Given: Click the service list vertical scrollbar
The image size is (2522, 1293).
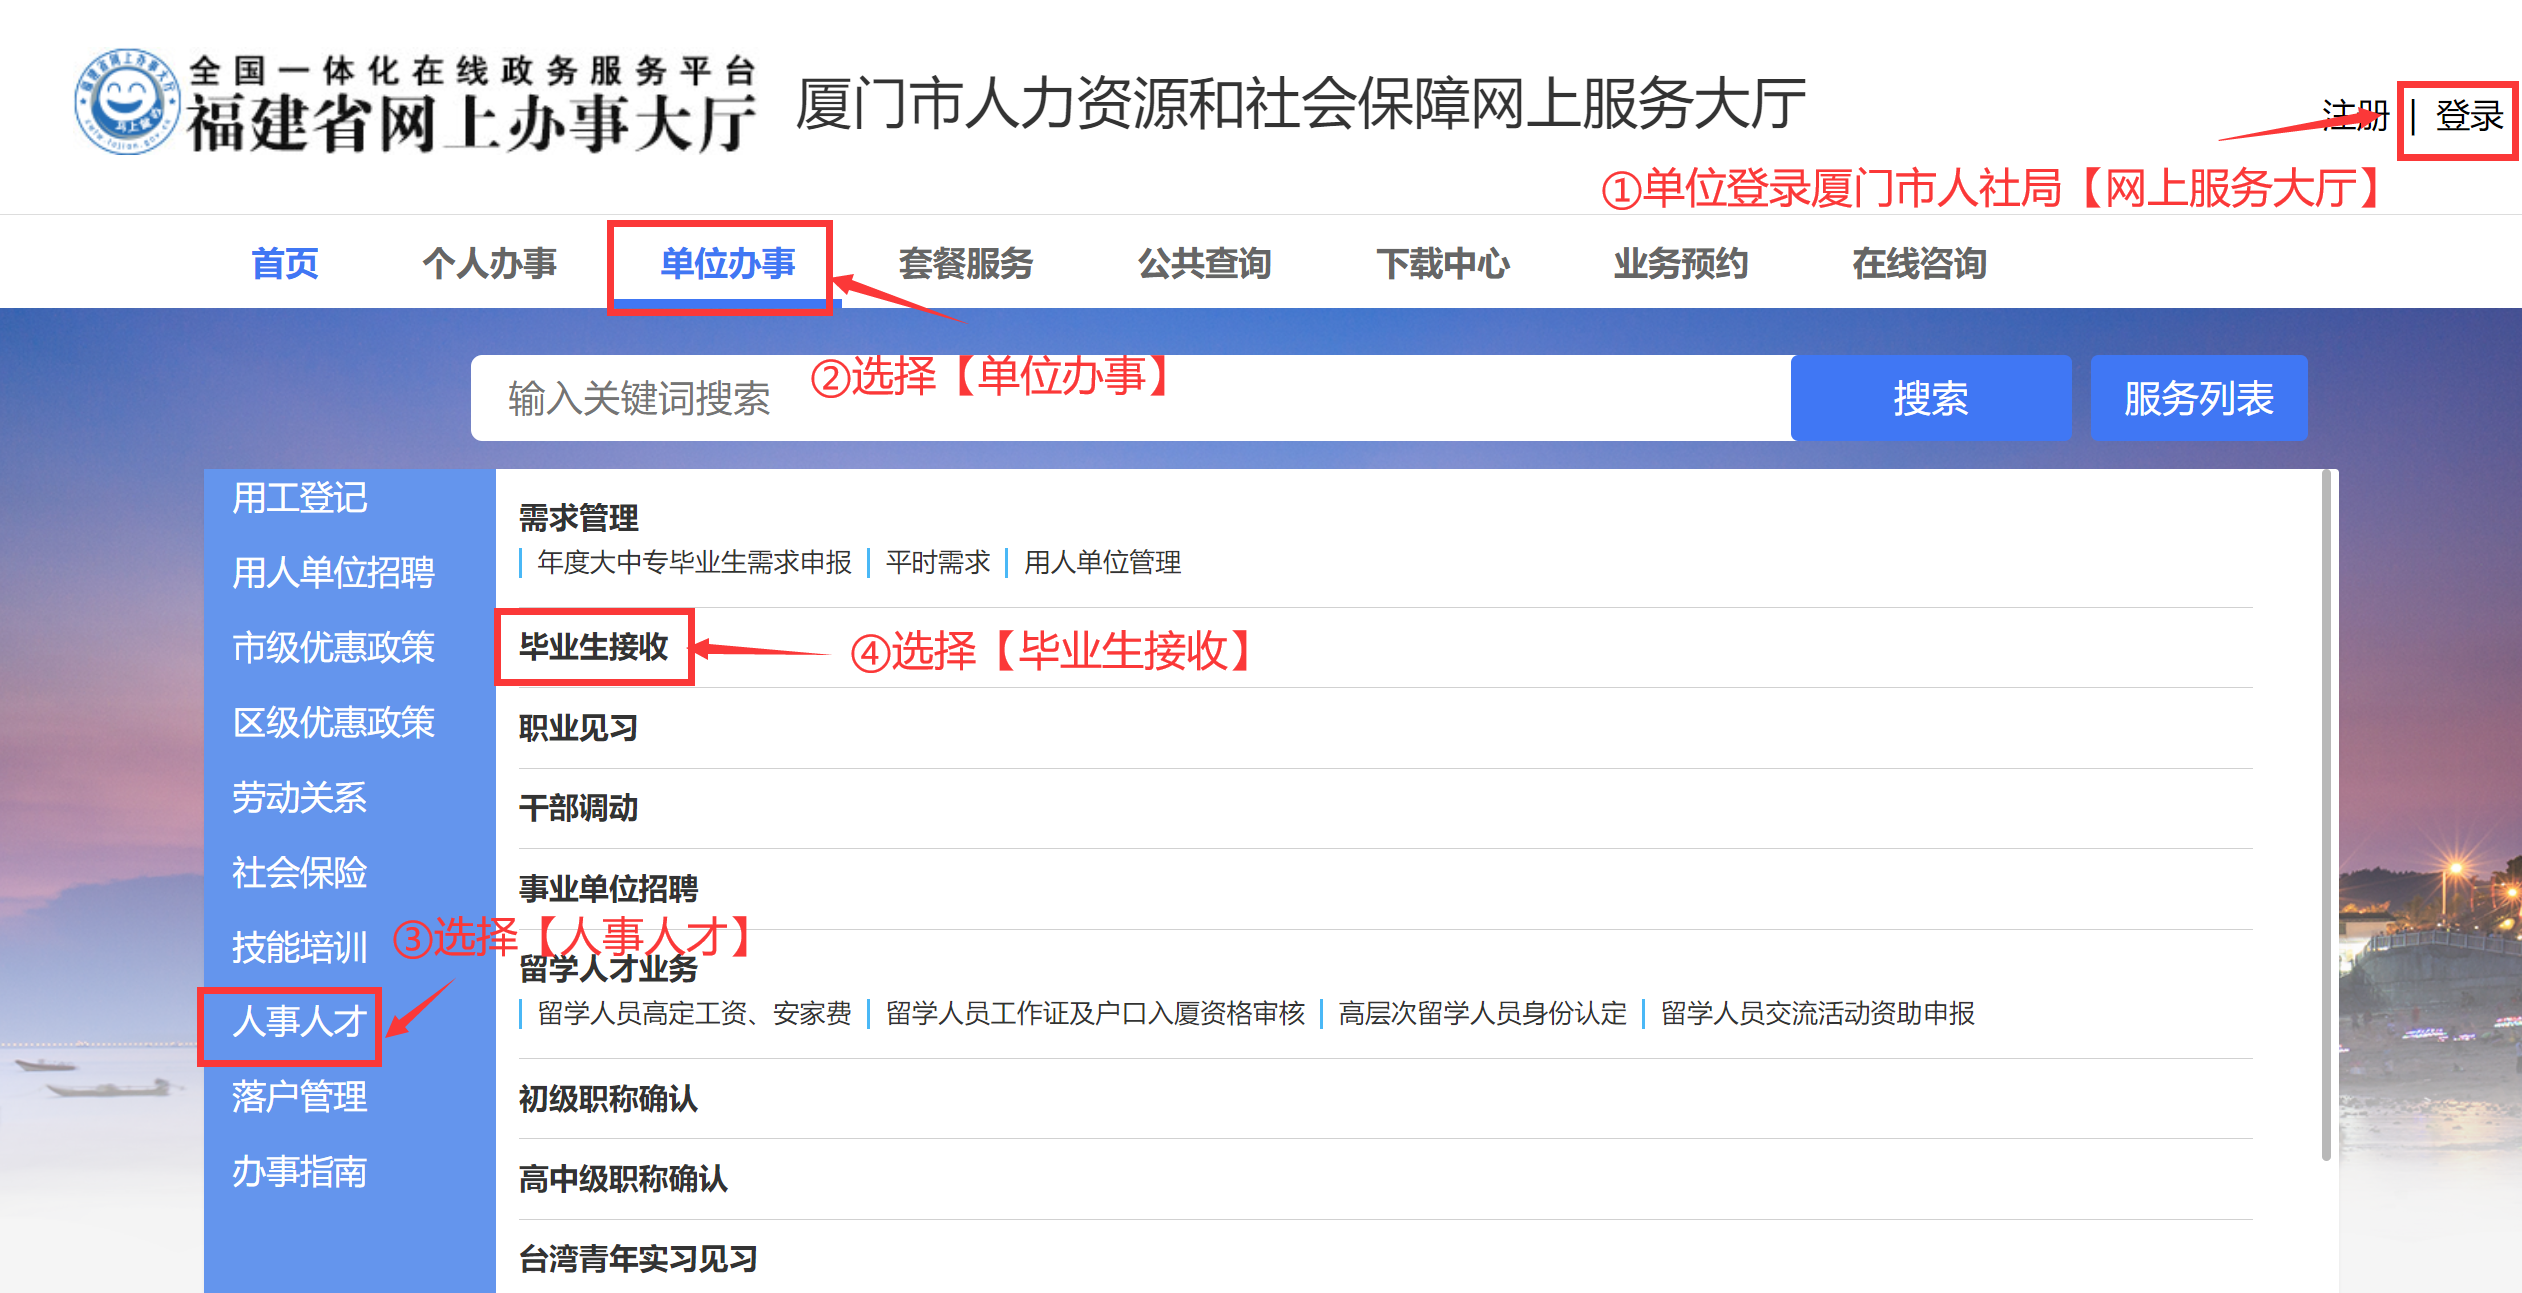Looking at the screenshot, I should pyautogui.click(x=2326, y=815).
